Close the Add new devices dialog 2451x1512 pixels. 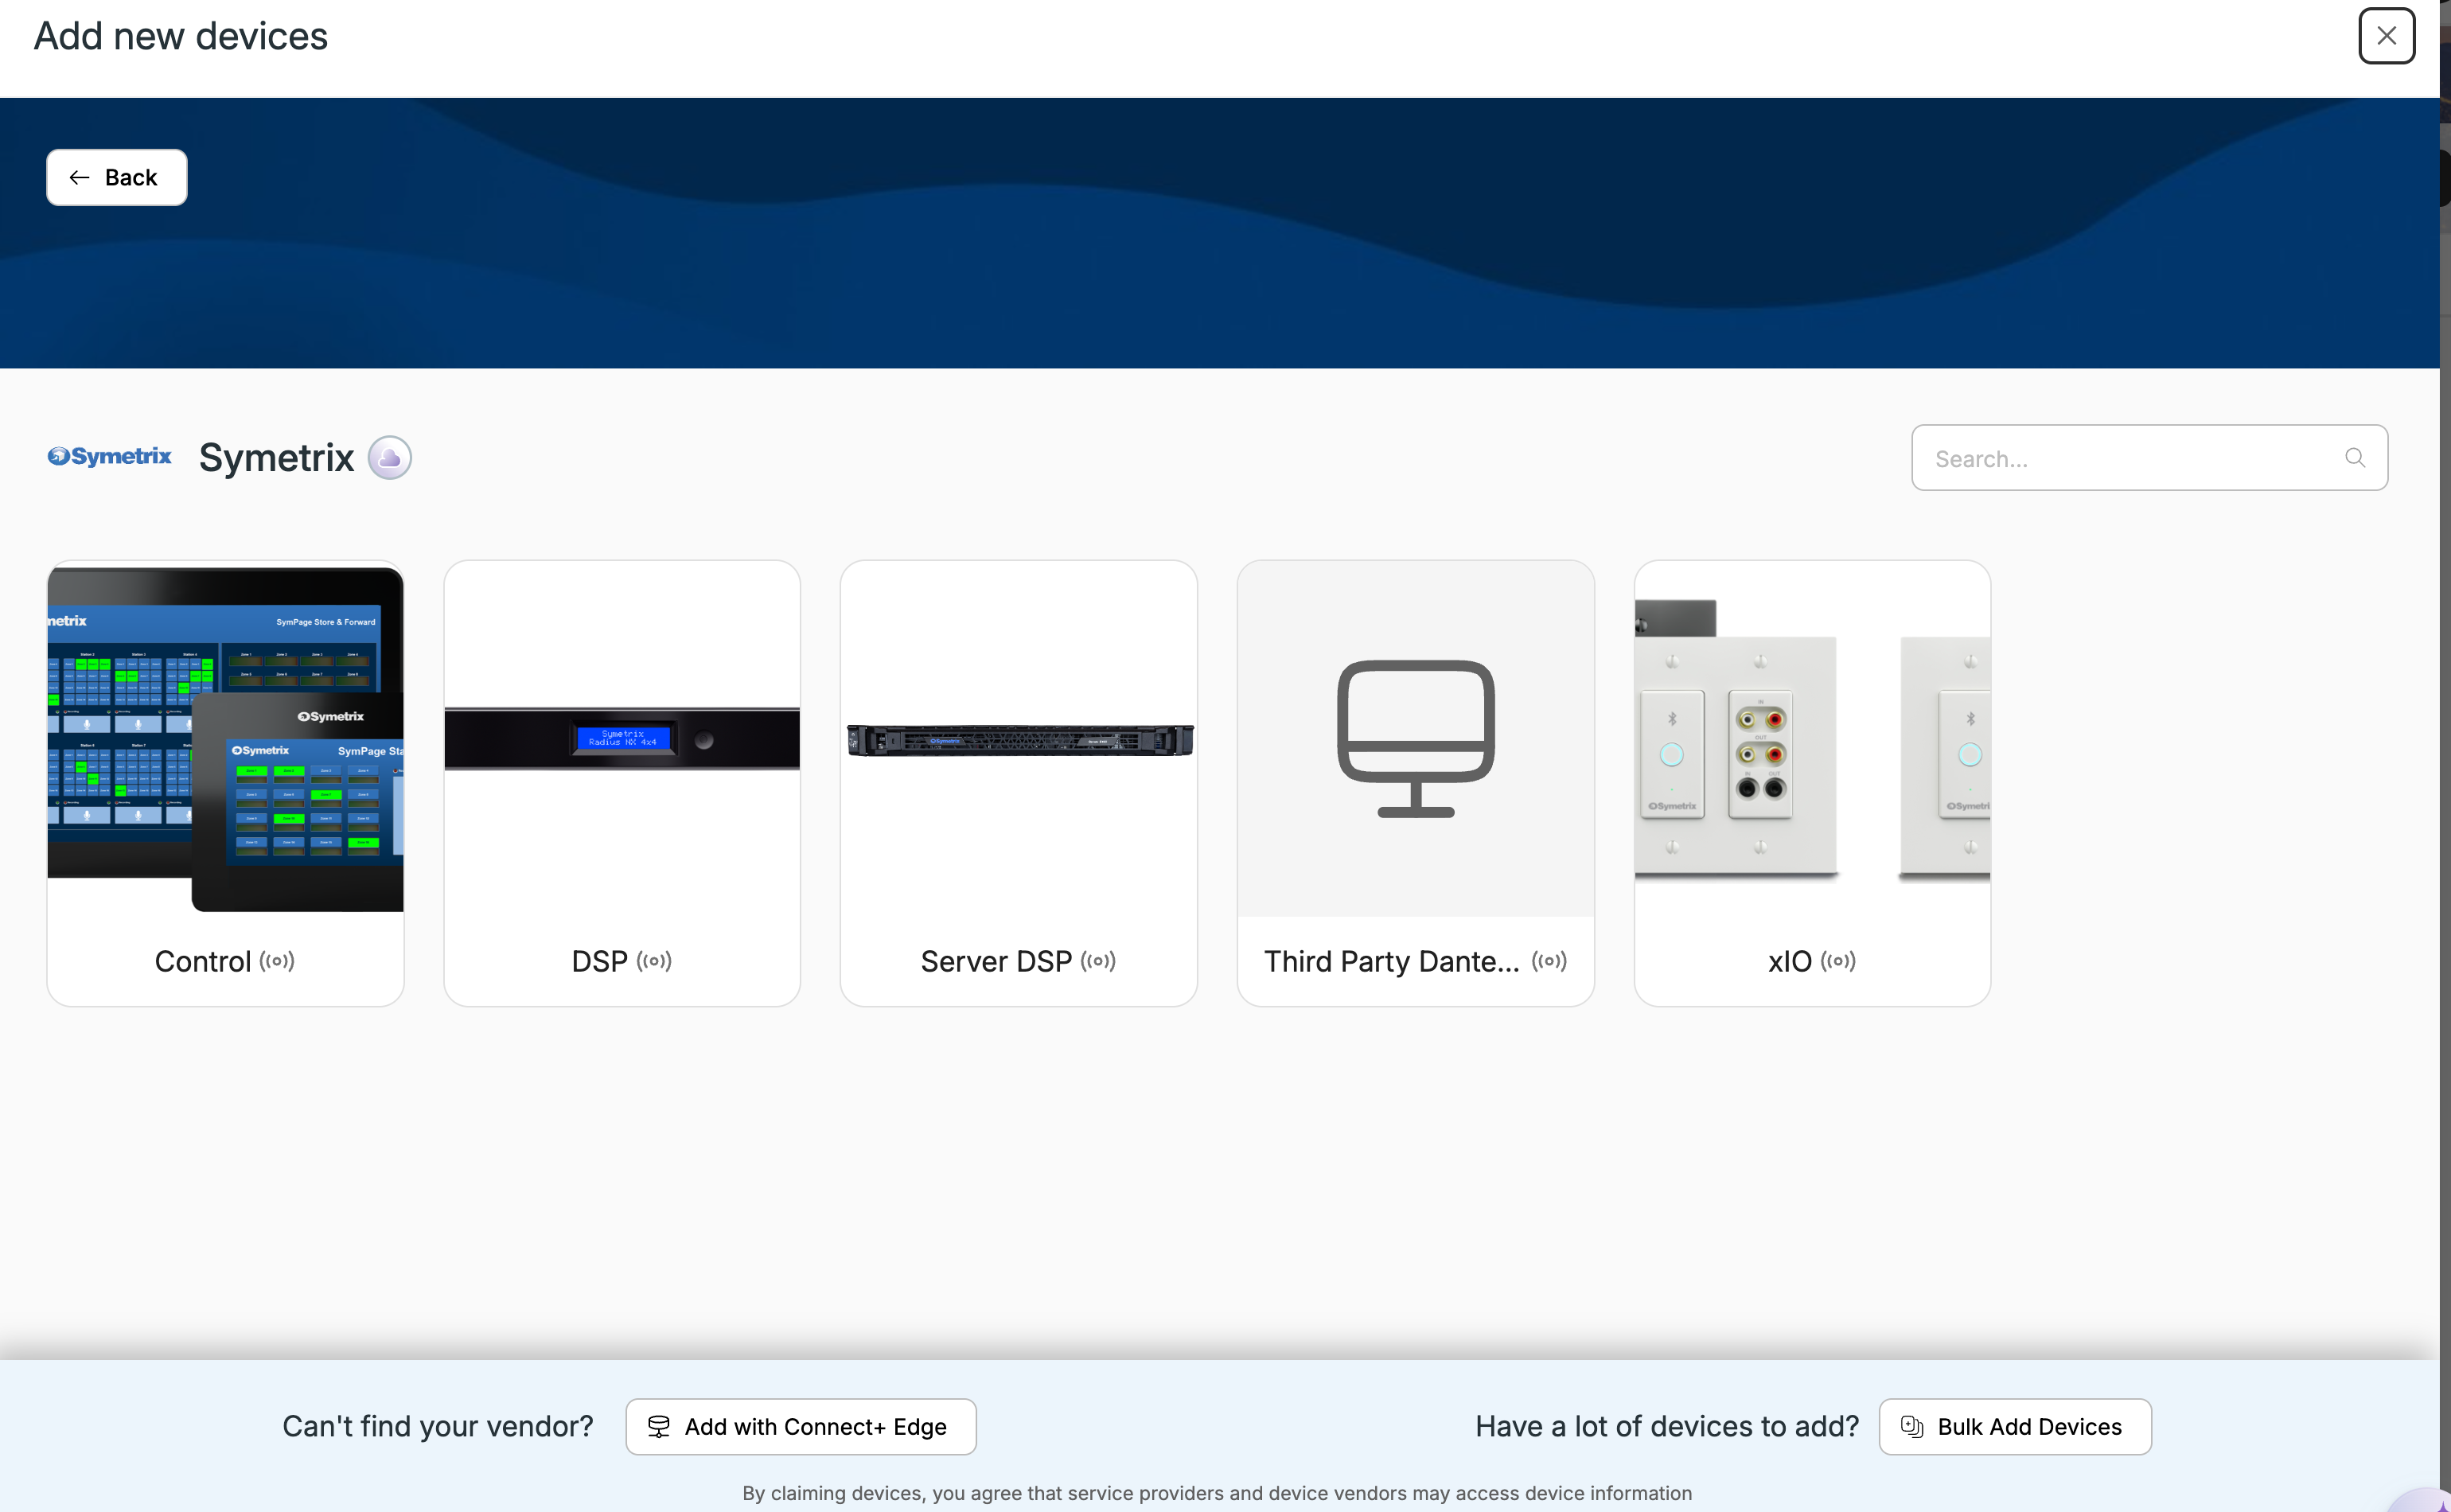click(x=2386, y=36)
